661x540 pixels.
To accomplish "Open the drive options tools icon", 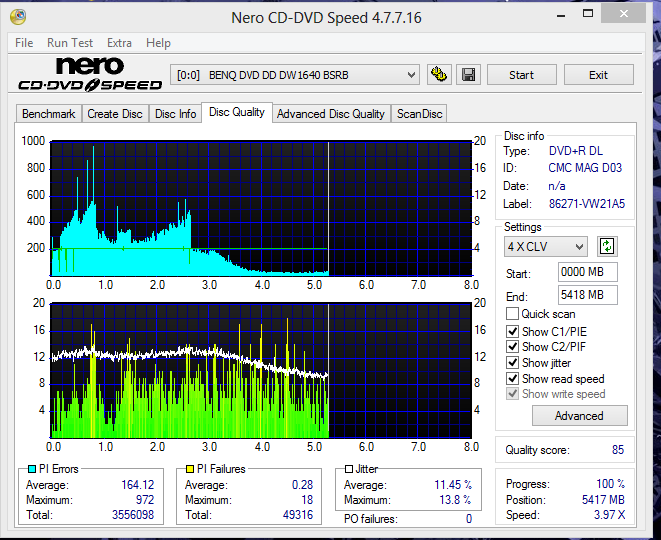I will tap(439, 75).
